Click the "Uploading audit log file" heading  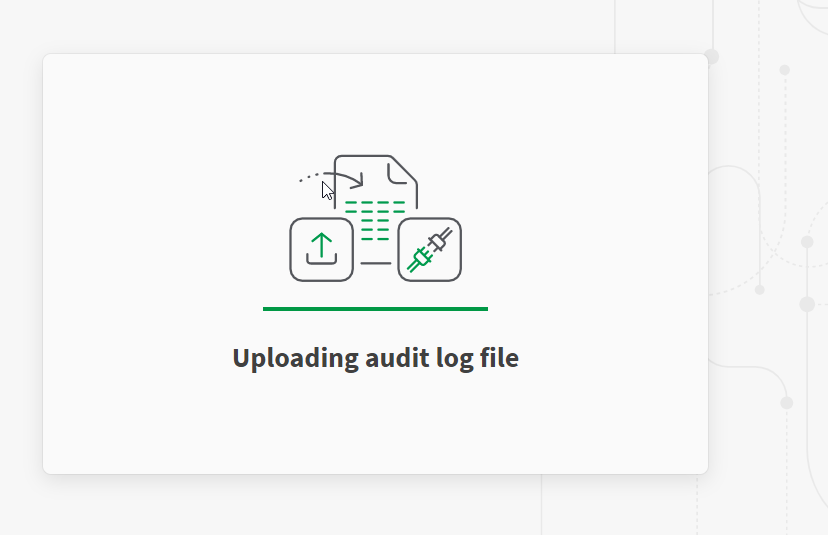(x=375, y=359)
